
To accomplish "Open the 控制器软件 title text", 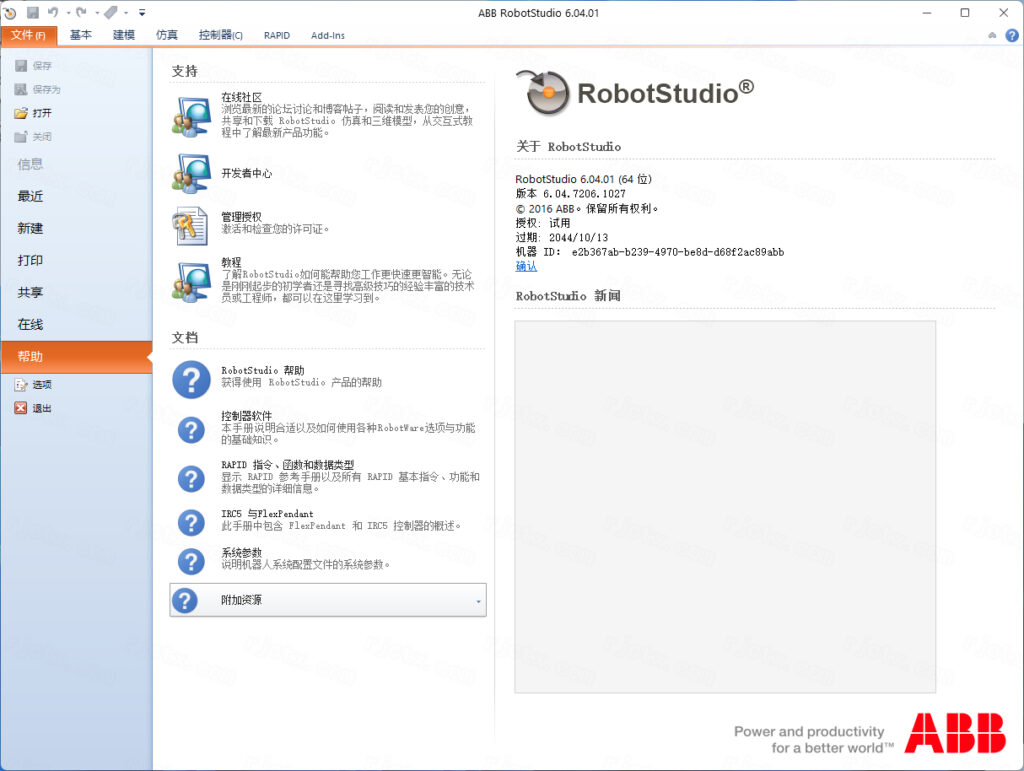I will (x=246, y=416).
